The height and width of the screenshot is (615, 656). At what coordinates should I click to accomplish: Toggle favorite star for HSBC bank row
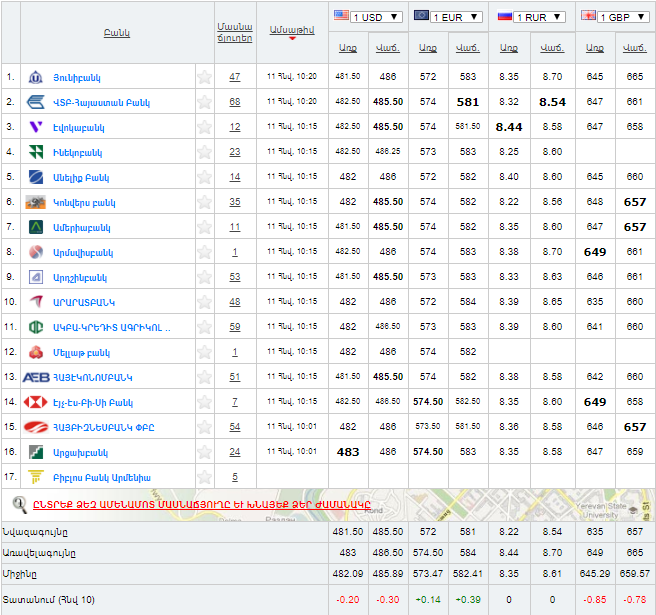(205, 402)
